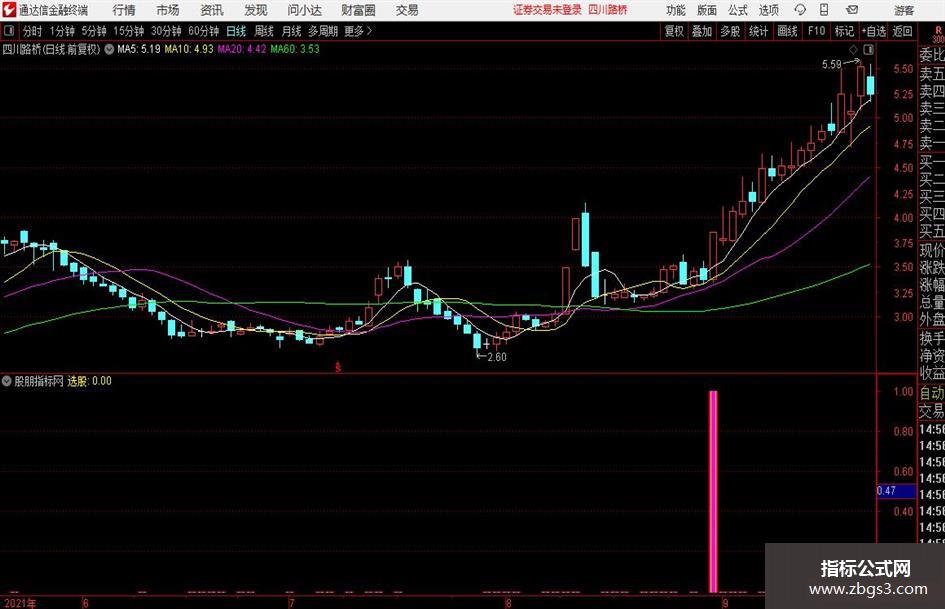This screenshot has width=945, height=609.
Task: Switch to 30分钟 period
Action: [x=166, y=31]
